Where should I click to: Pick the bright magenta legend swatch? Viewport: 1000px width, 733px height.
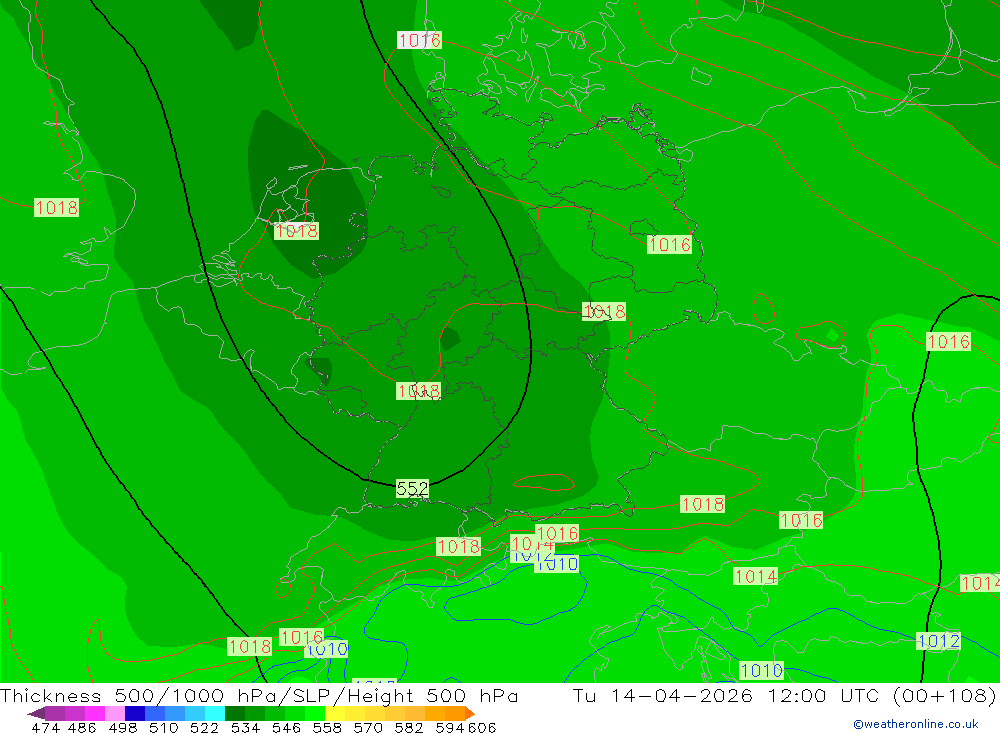click(x=94, y=713)
